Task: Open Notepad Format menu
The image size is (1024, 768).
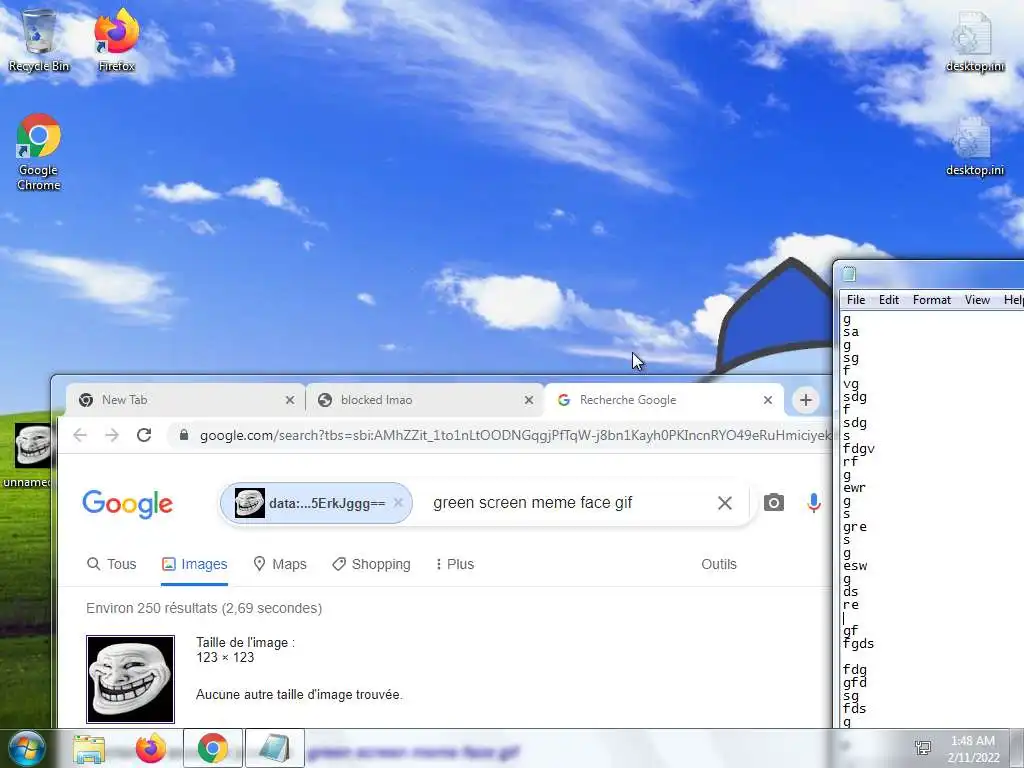Action: (932, 300)
